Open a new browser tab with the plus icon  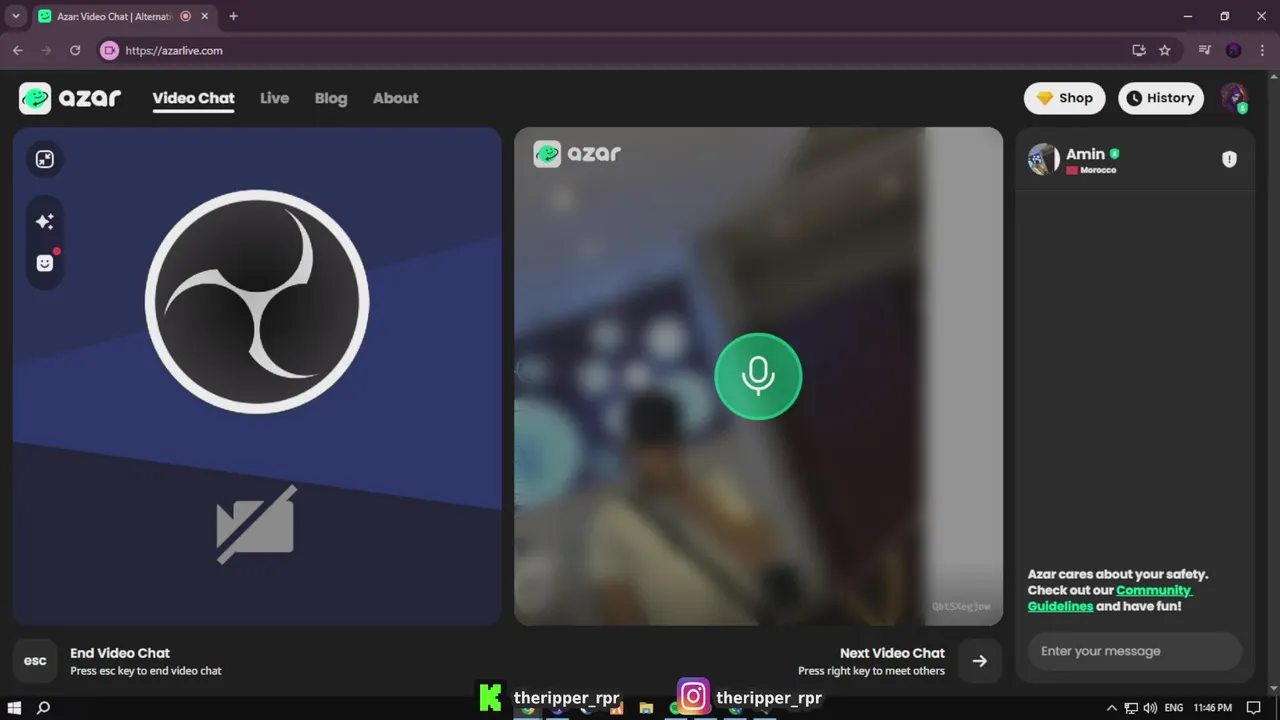(x=233, y=16)
